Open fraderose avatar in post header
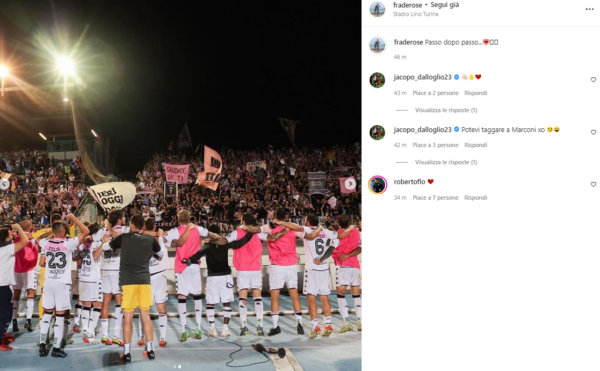Image resolution: width=600 pixels, height=371 pixels. tap(377, 9)
